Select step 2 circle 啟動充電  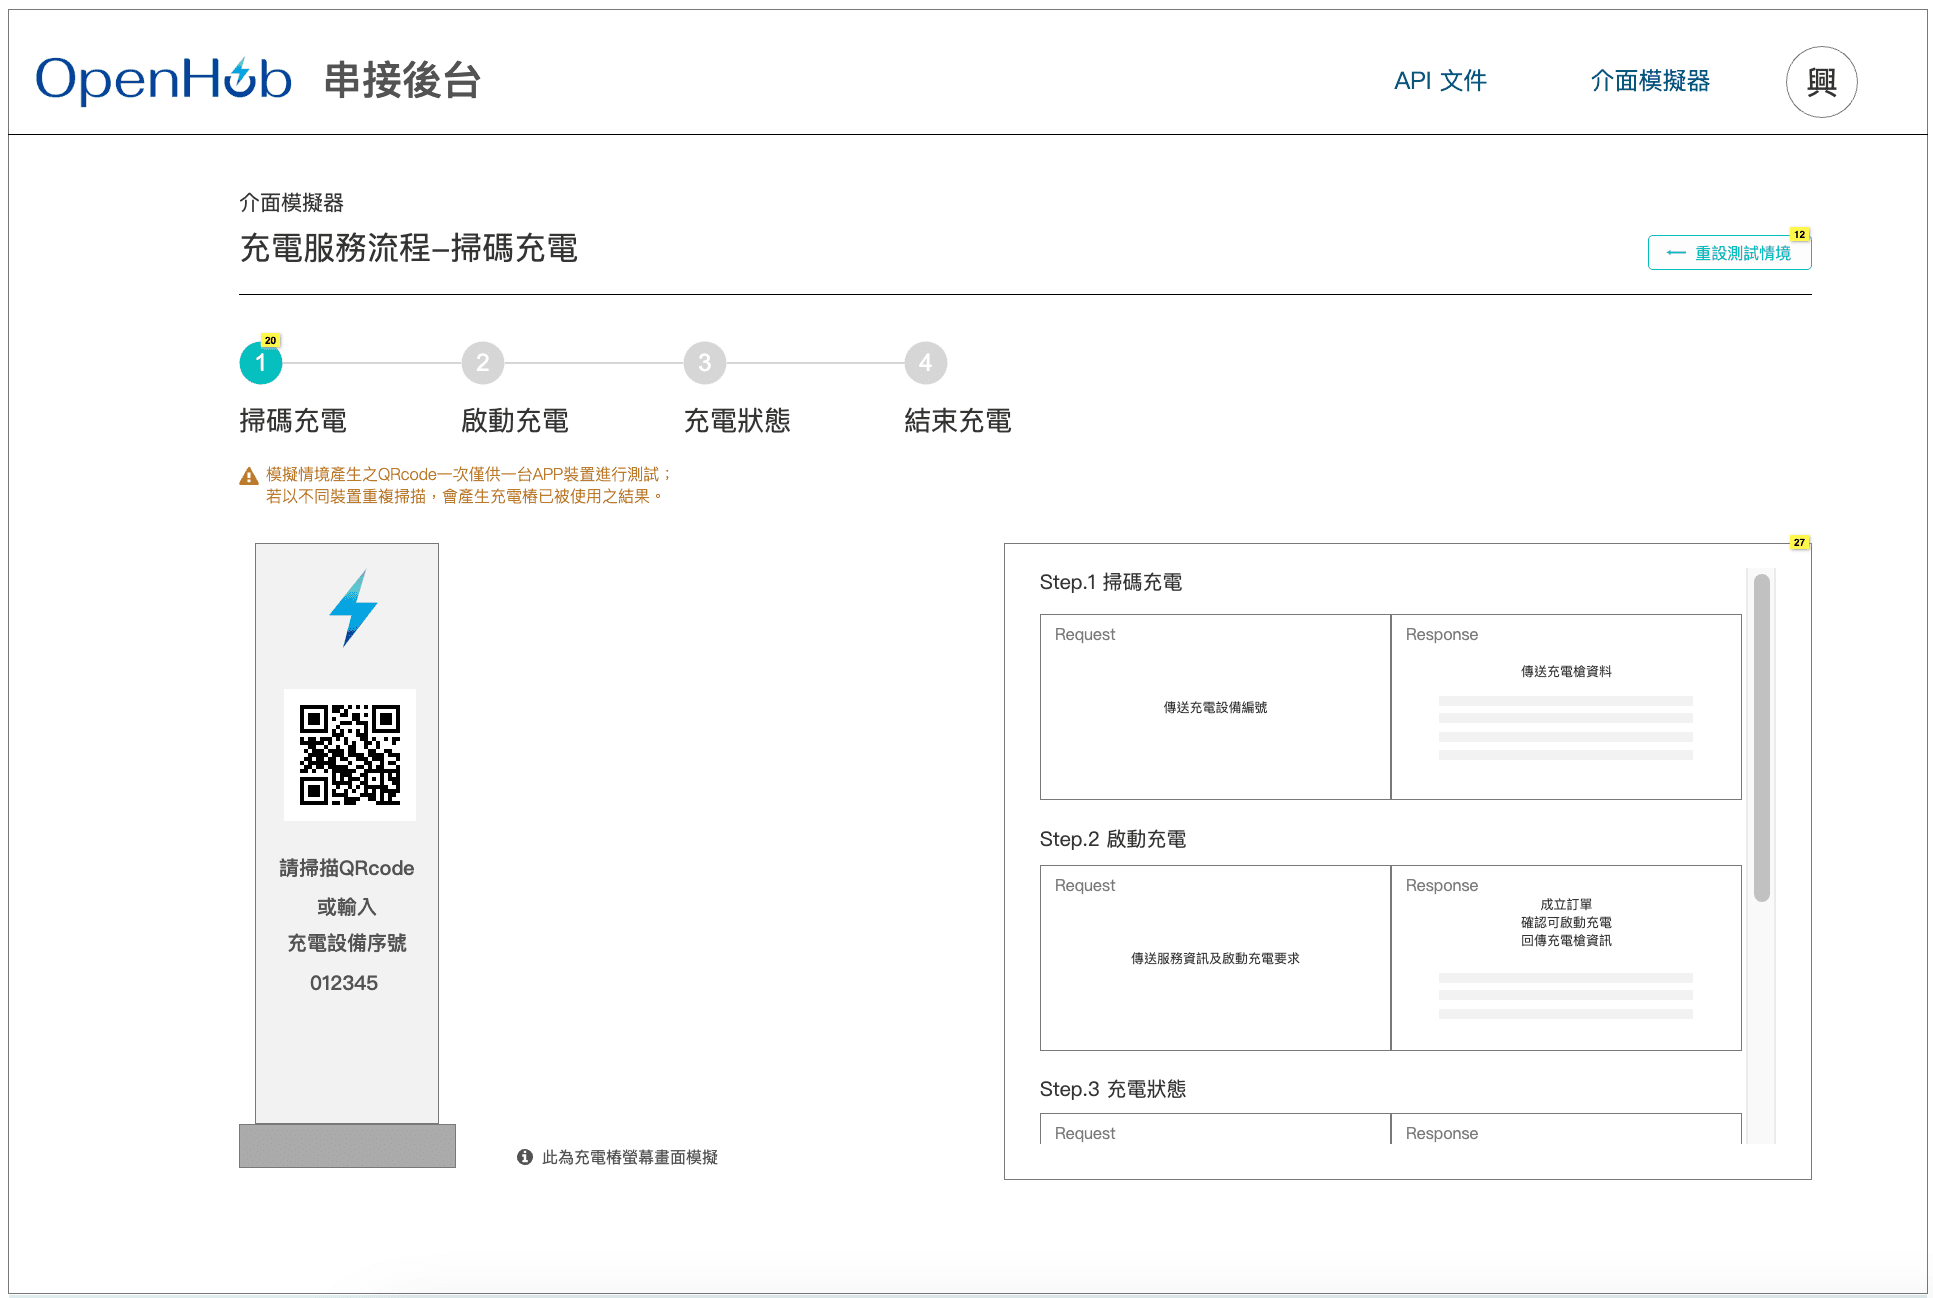coord(483,363)
